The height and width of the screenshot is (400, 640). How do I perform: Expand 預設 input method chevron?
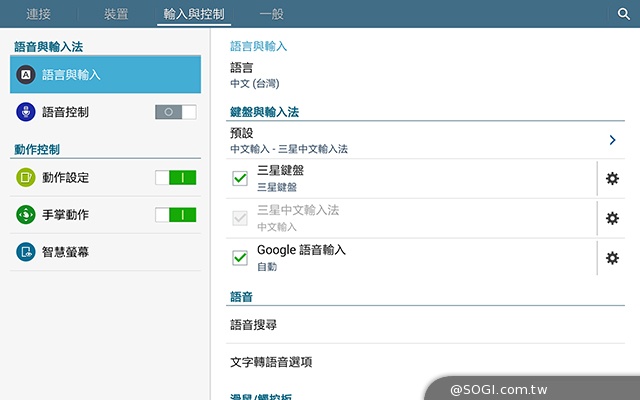612,140
